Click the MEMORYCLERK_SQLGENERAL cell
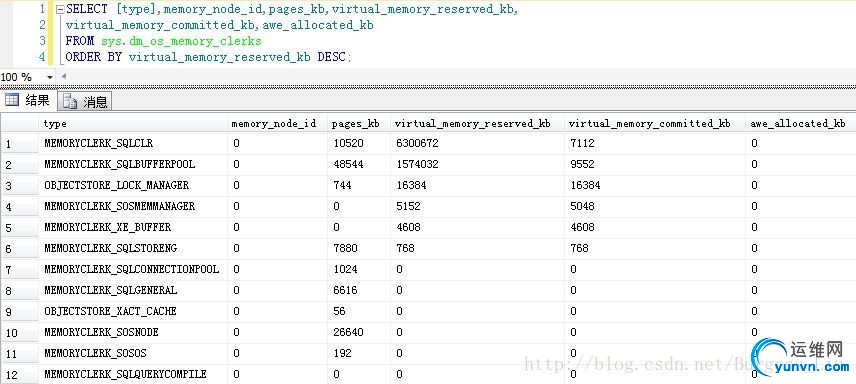Screen dimensions: 856x384 point(133,291)
